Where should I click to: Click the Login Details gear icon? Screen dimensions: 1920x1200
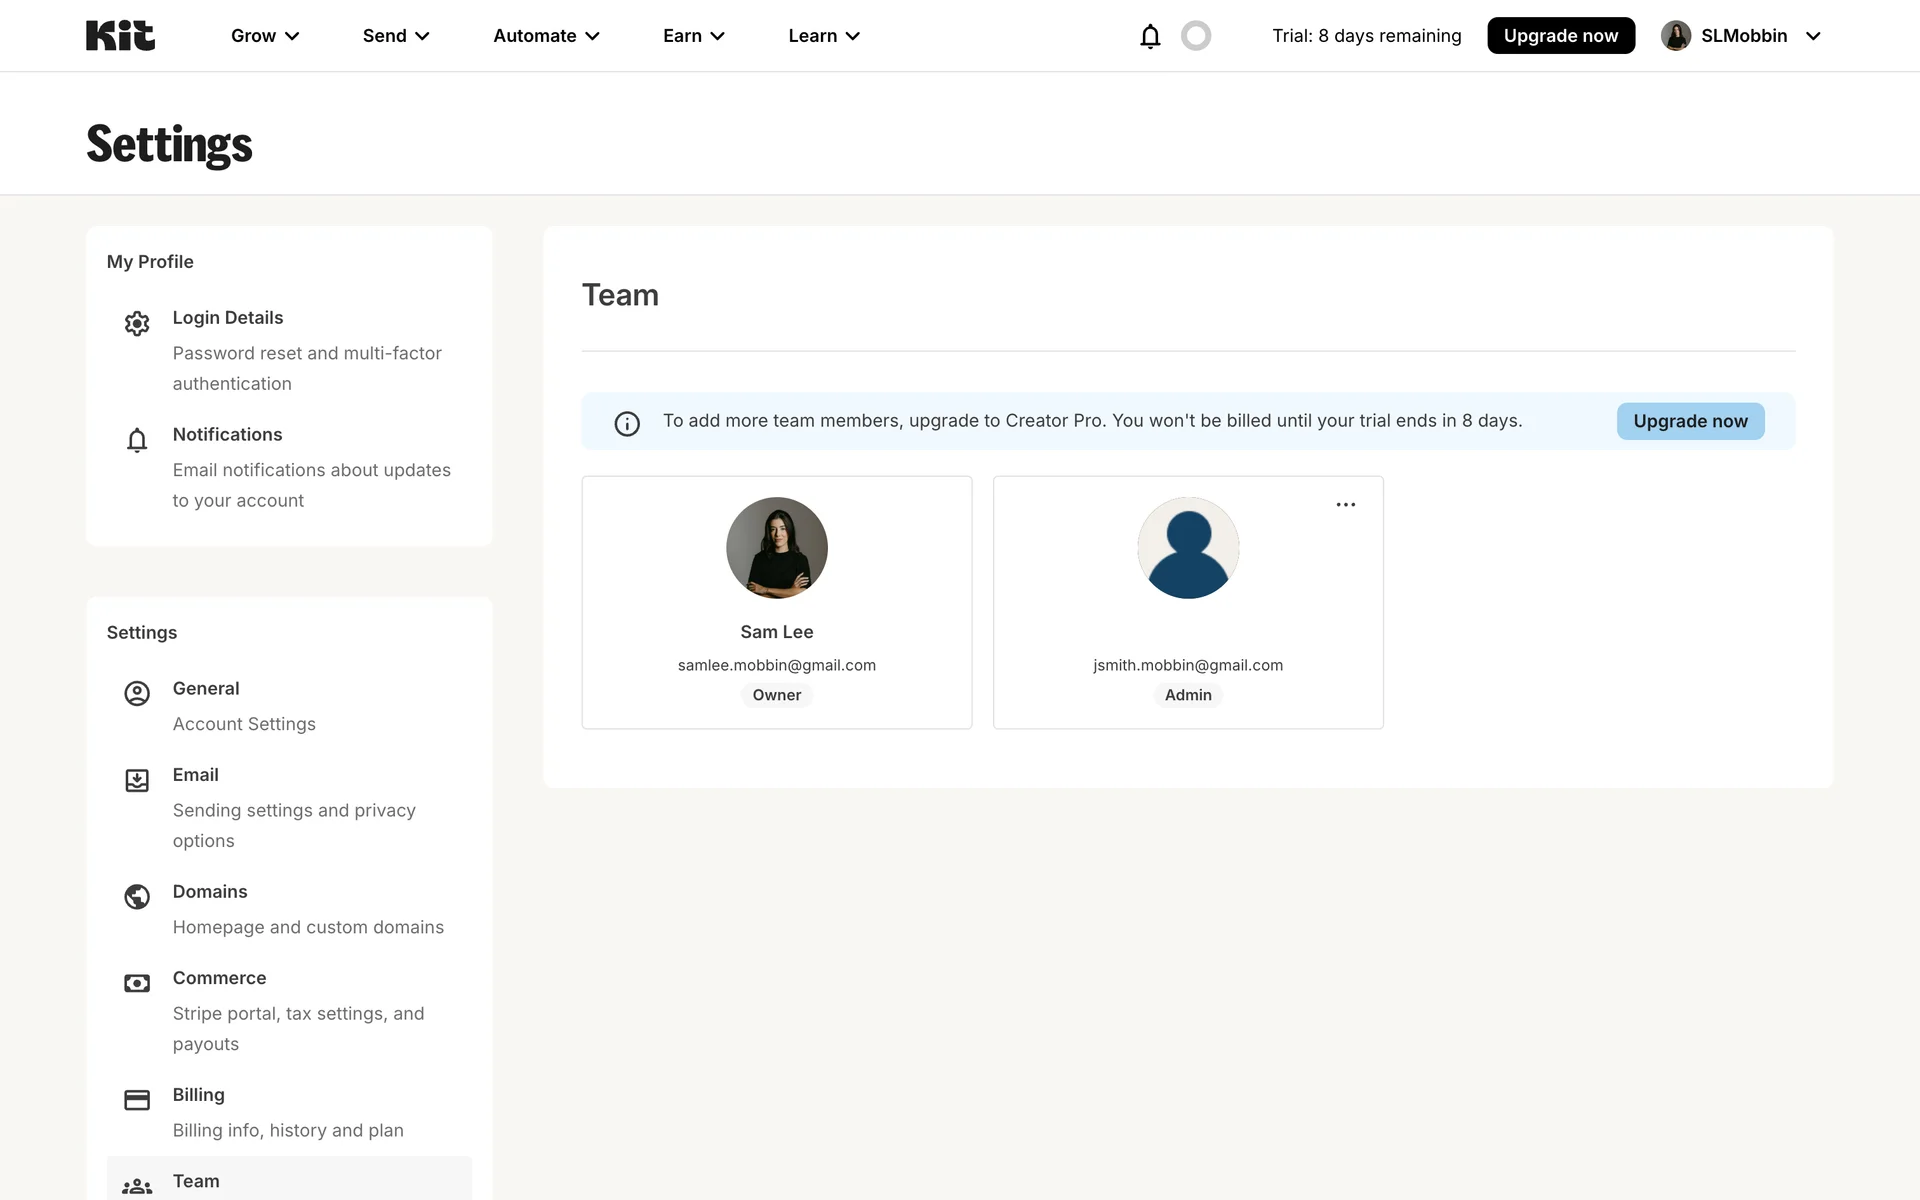(x=137, y=323)
